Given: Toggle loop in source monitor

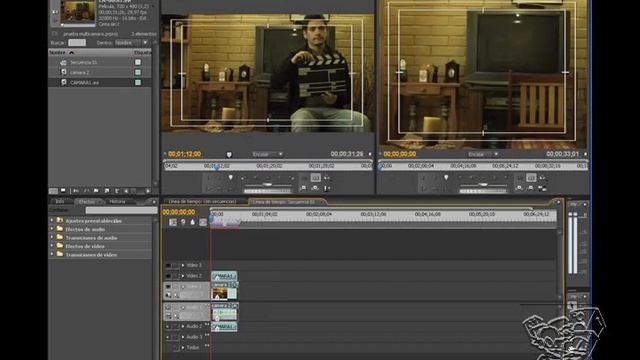Looking at the screenshot, I should pos(304,178).
